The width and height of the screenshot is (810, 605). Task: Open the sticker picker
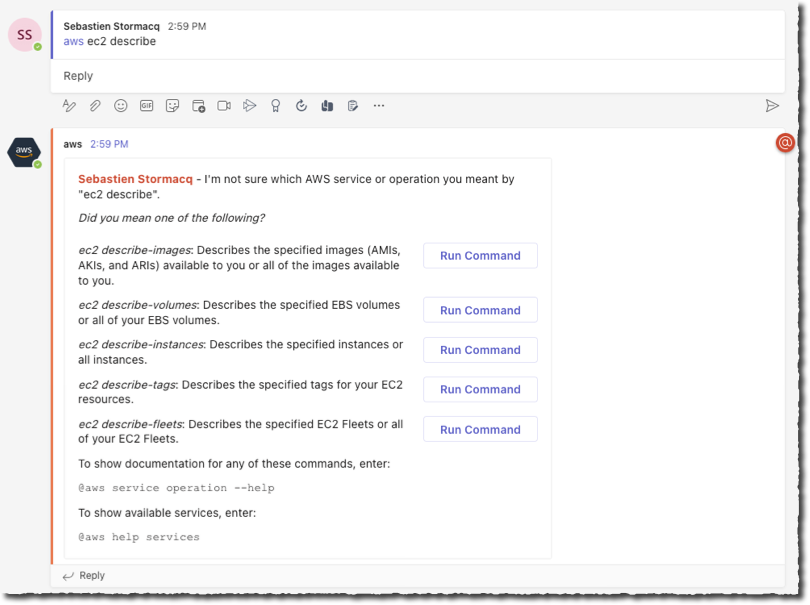[172, 105]
